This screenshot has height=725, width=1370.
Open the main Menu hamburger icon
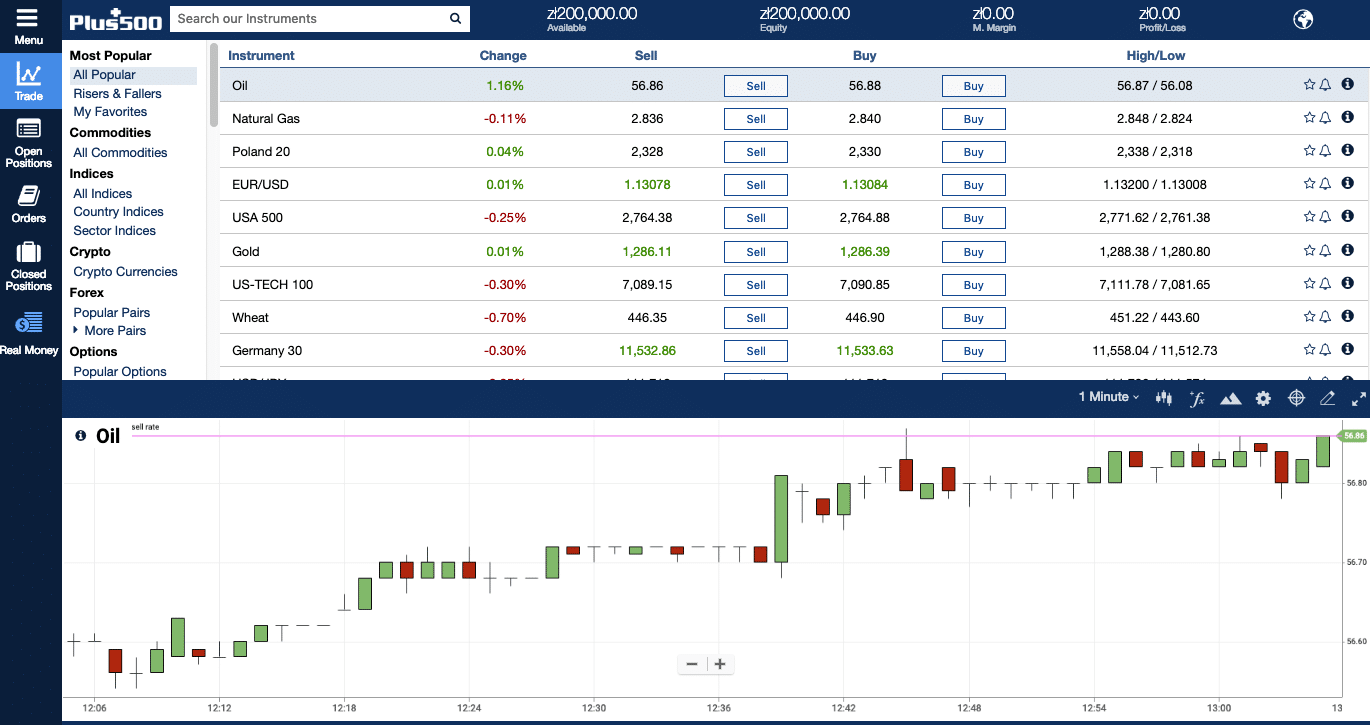[x=28, y=18]
